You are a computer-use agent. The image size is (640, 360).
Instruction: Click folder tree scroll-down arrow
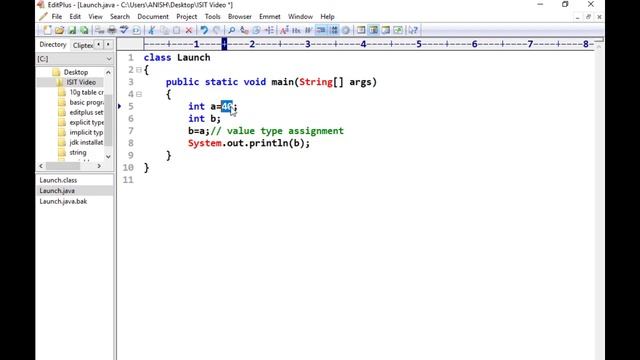(108, 156)
